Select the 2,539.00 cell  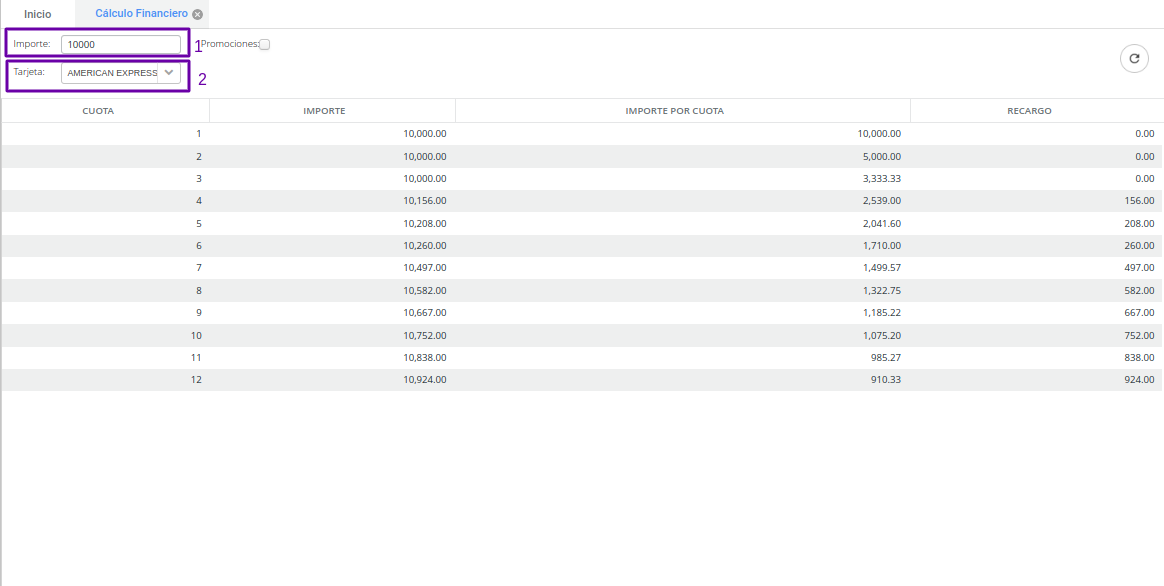683,201
